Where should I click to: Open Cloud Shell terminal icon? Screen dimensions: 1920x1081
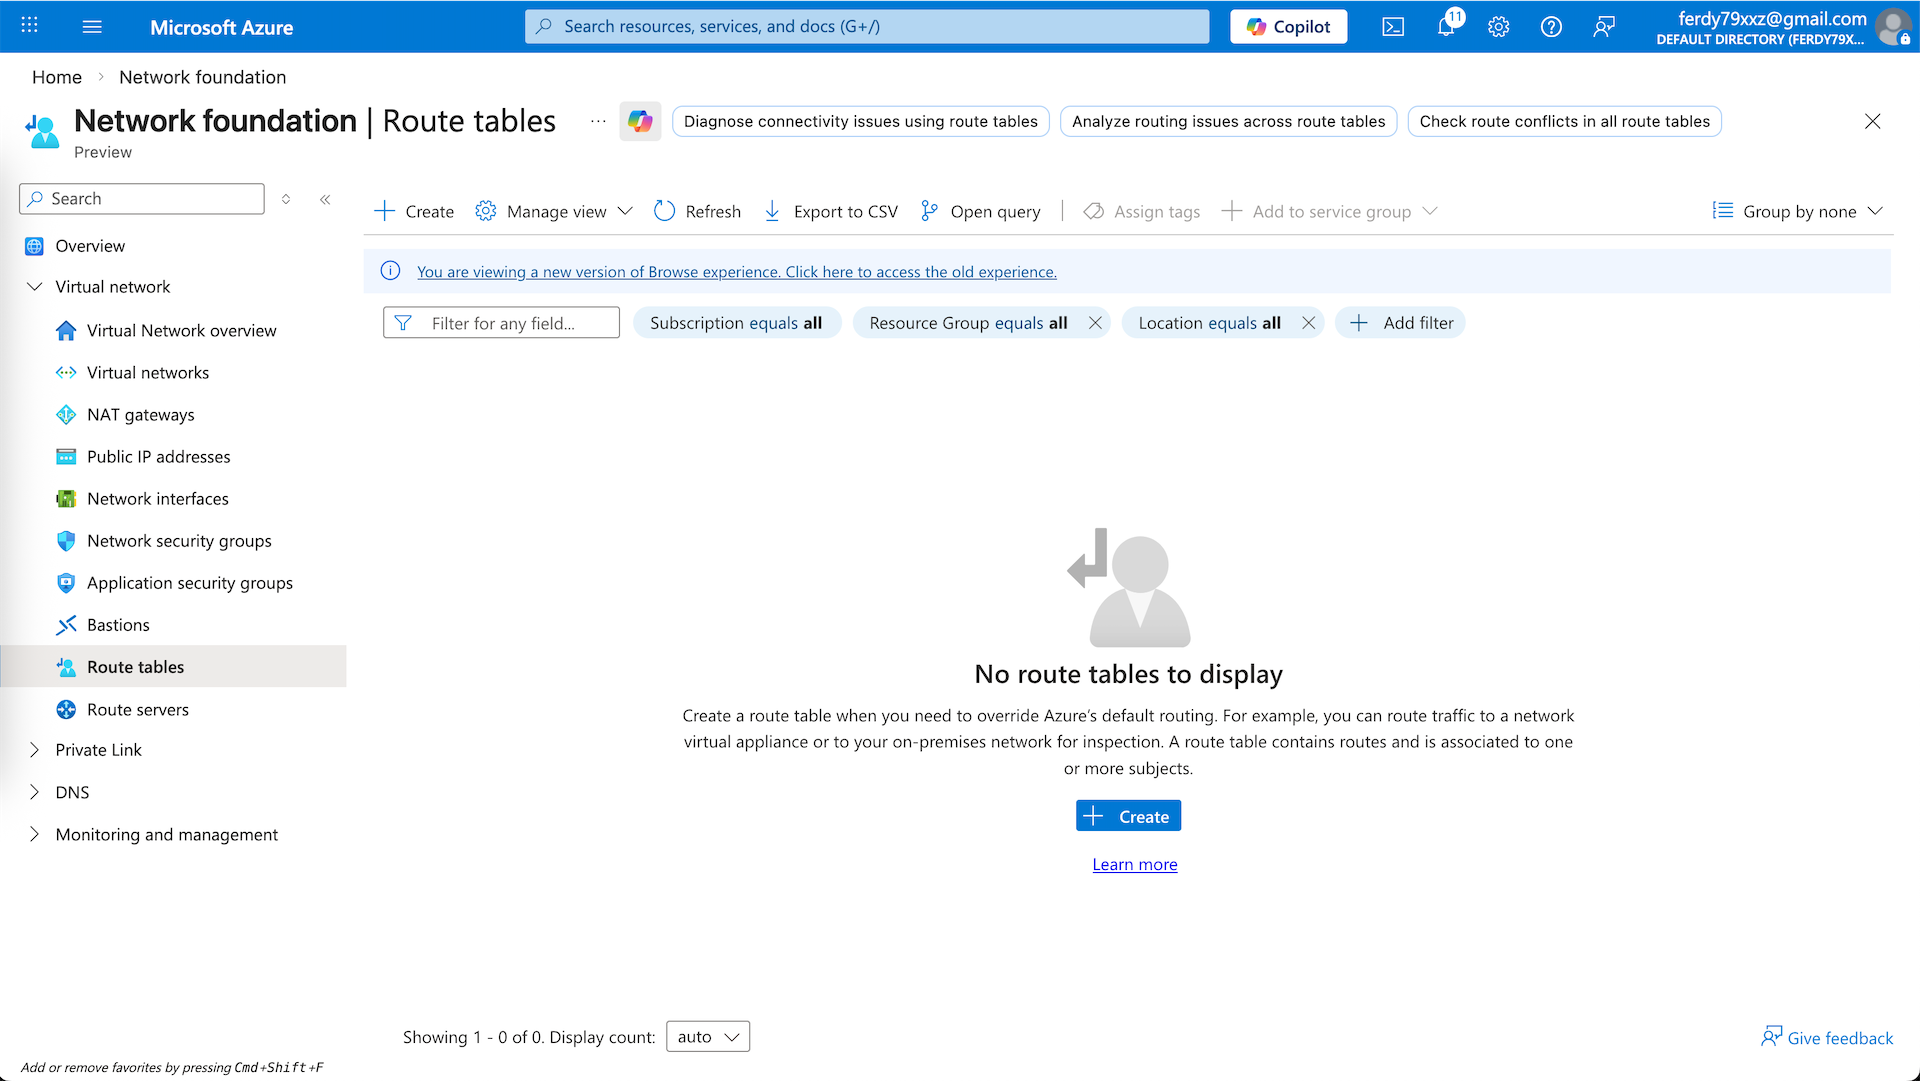[1393, 27]
